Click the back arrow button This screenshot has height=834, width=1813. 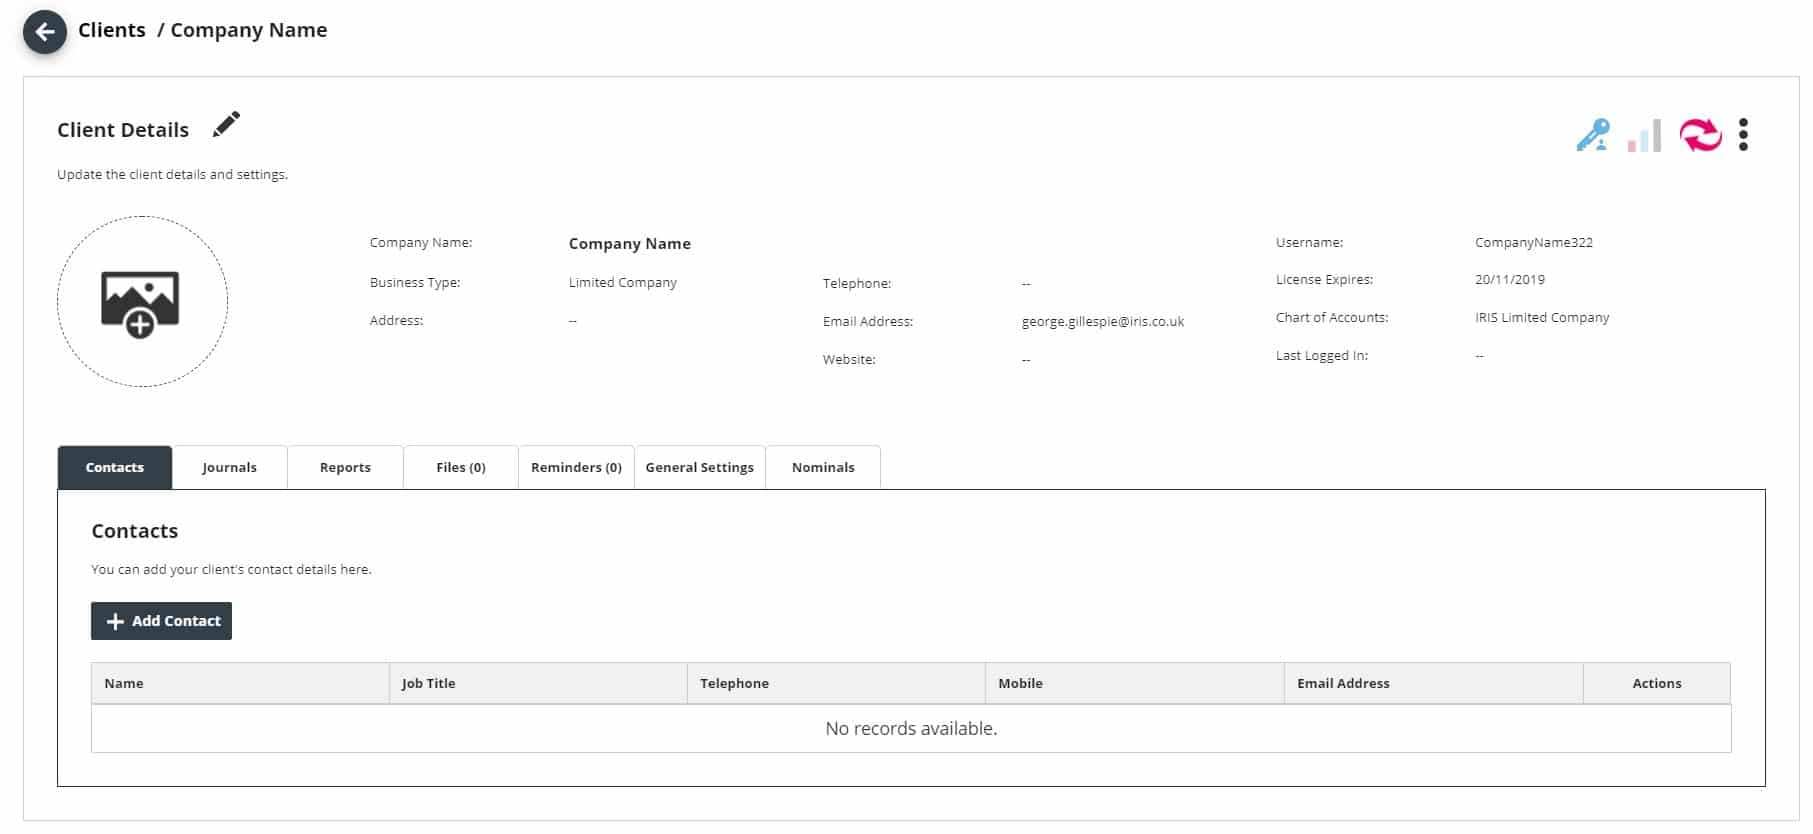[45, 32]
